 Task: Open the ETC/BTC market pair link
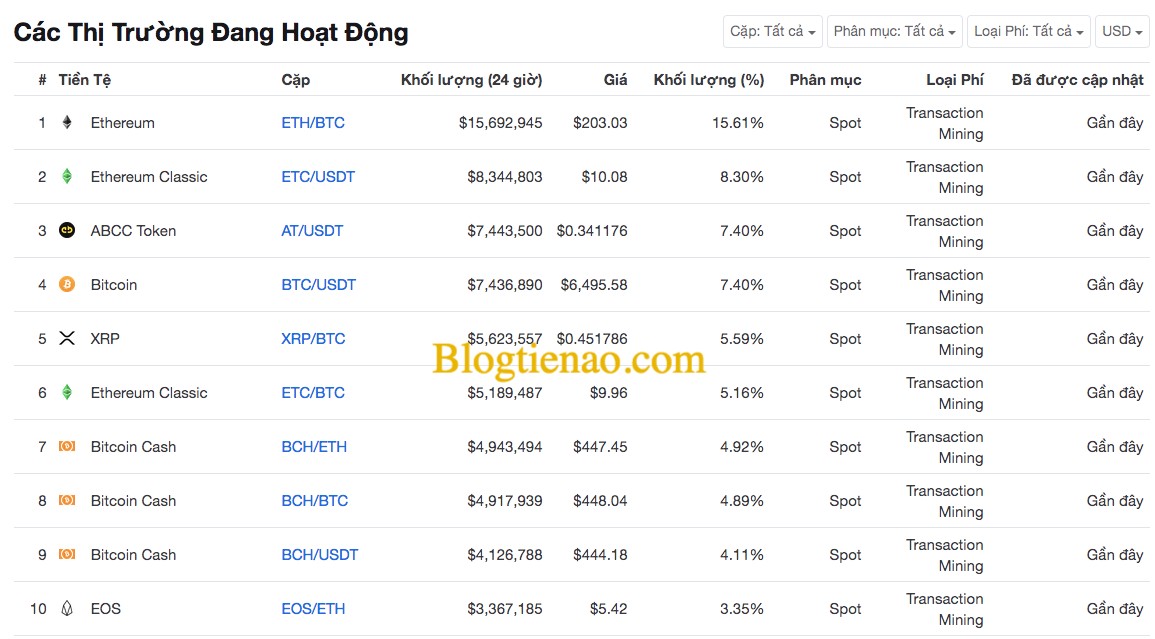coord(313,393)
